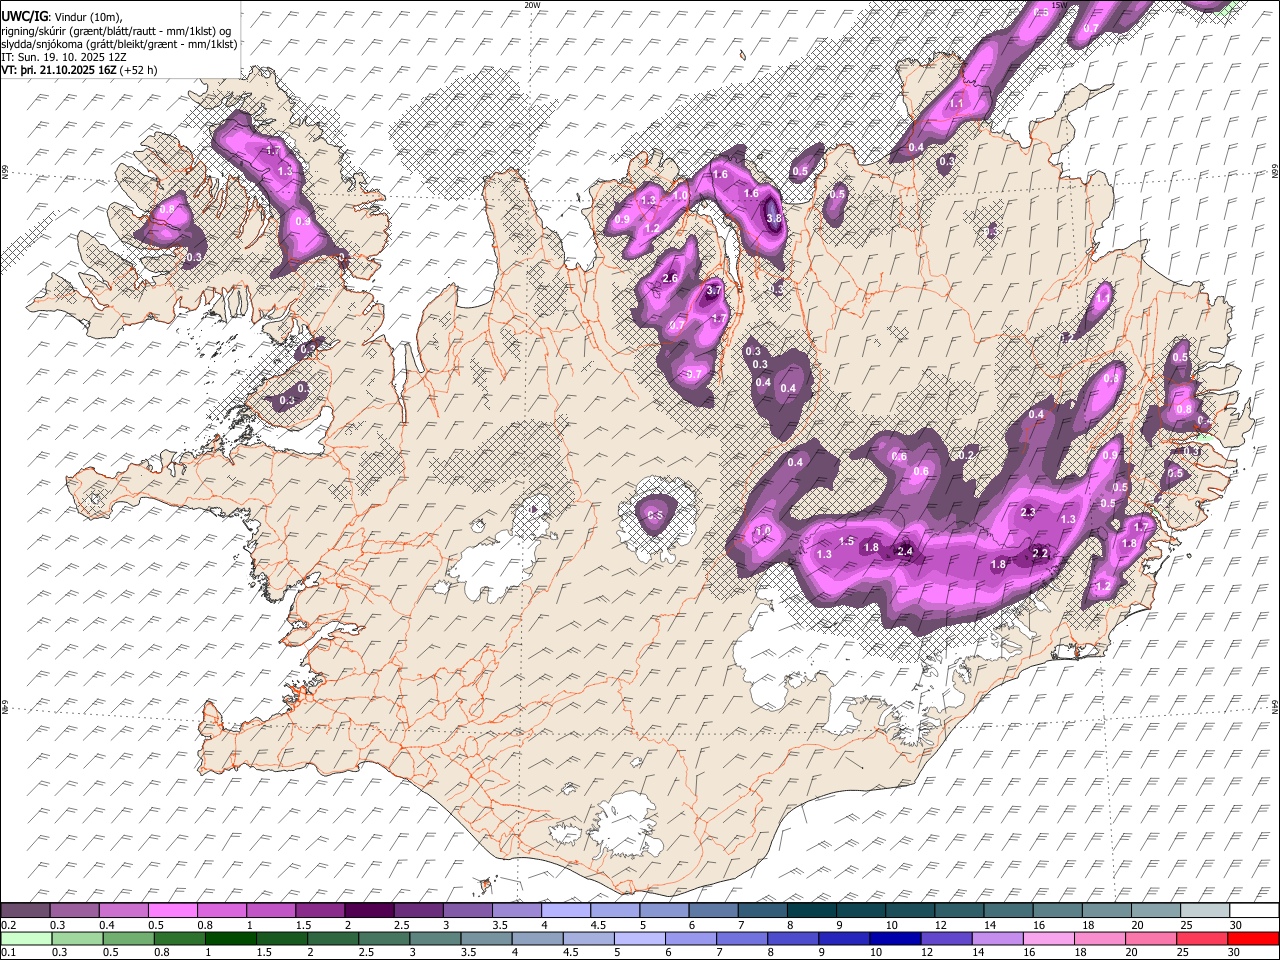Click the pale grey swatch labeled 25 in top row
This screenshot has width=1280, height=960.
tap(1205, 911)
